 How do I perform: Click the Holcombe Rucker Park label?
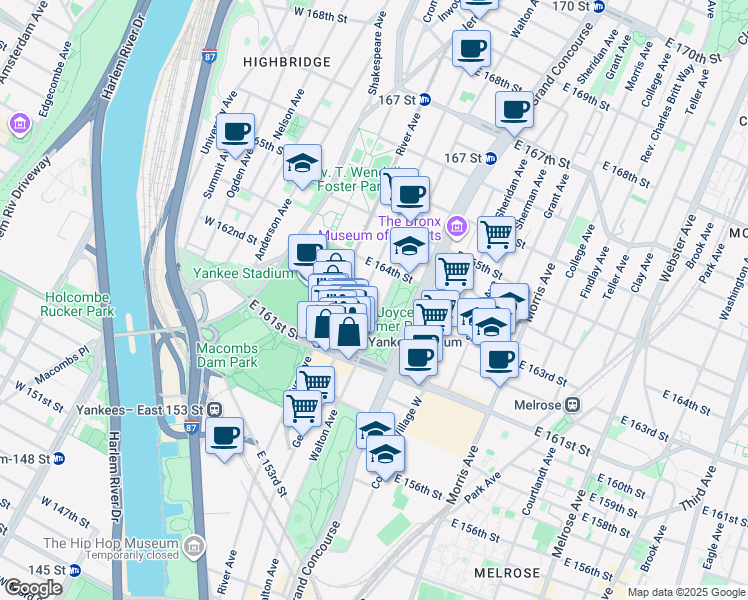(x=77, y=304)
